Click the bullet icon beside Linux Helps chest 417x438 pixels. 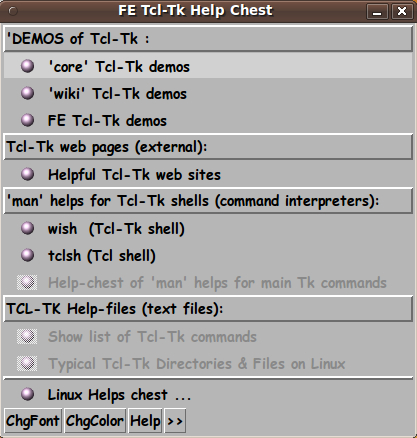tap(27, 394)
